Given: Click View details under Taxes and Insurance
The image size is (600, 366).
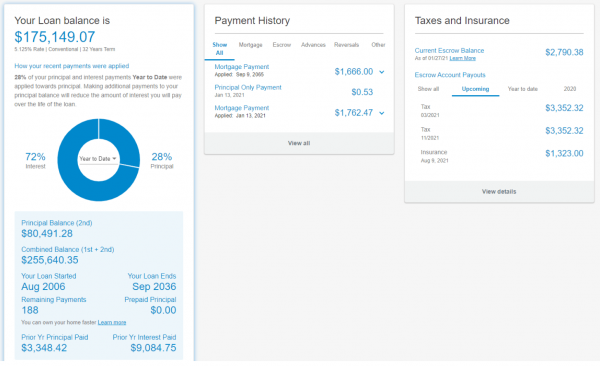Looking at the screenshot, I should point(499,191).
